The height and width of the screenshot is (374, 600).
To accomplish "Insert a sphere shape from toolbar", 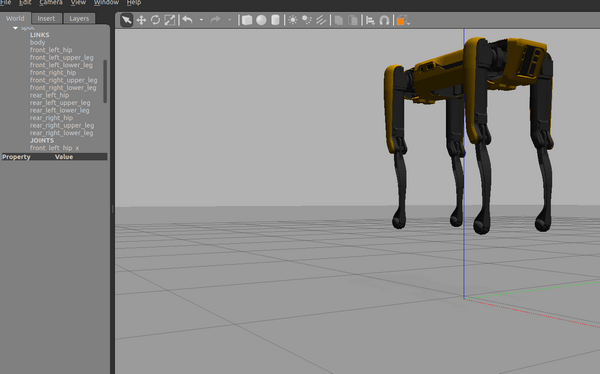I will pyautogui.click(x=261, y=20).
